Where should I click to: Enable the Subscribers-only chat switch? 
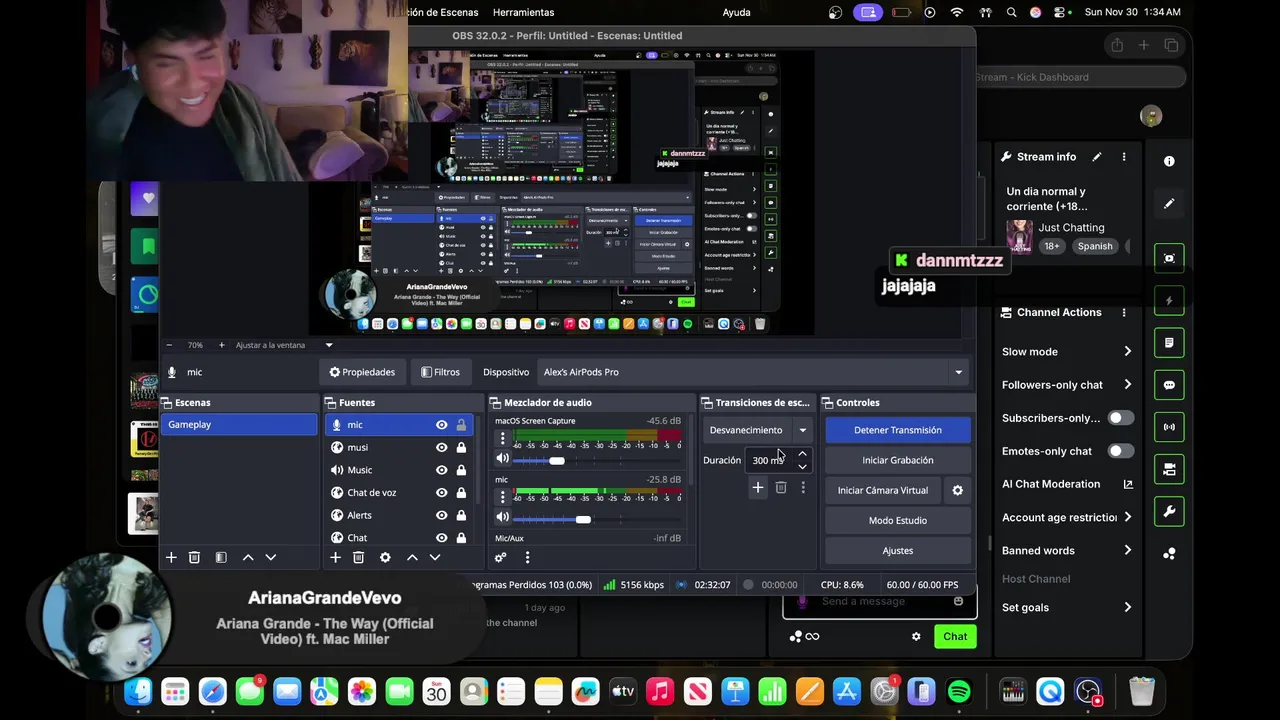[x=1121, y=418]
